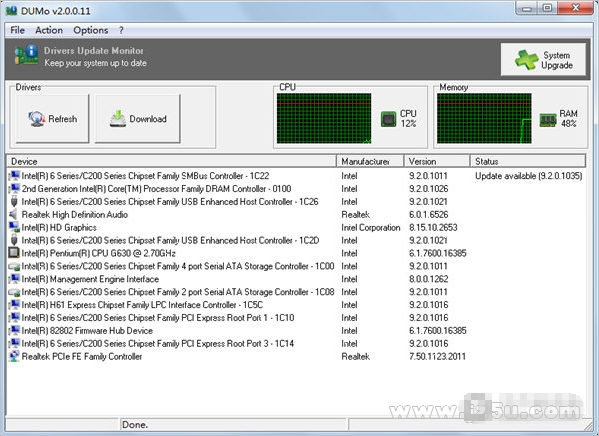Sort by the Status column header
599x436 pixels.
coord(528,161)
